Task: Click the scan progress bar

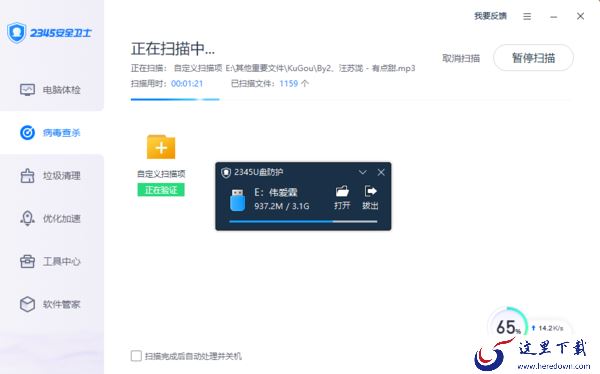Action: 350,100
